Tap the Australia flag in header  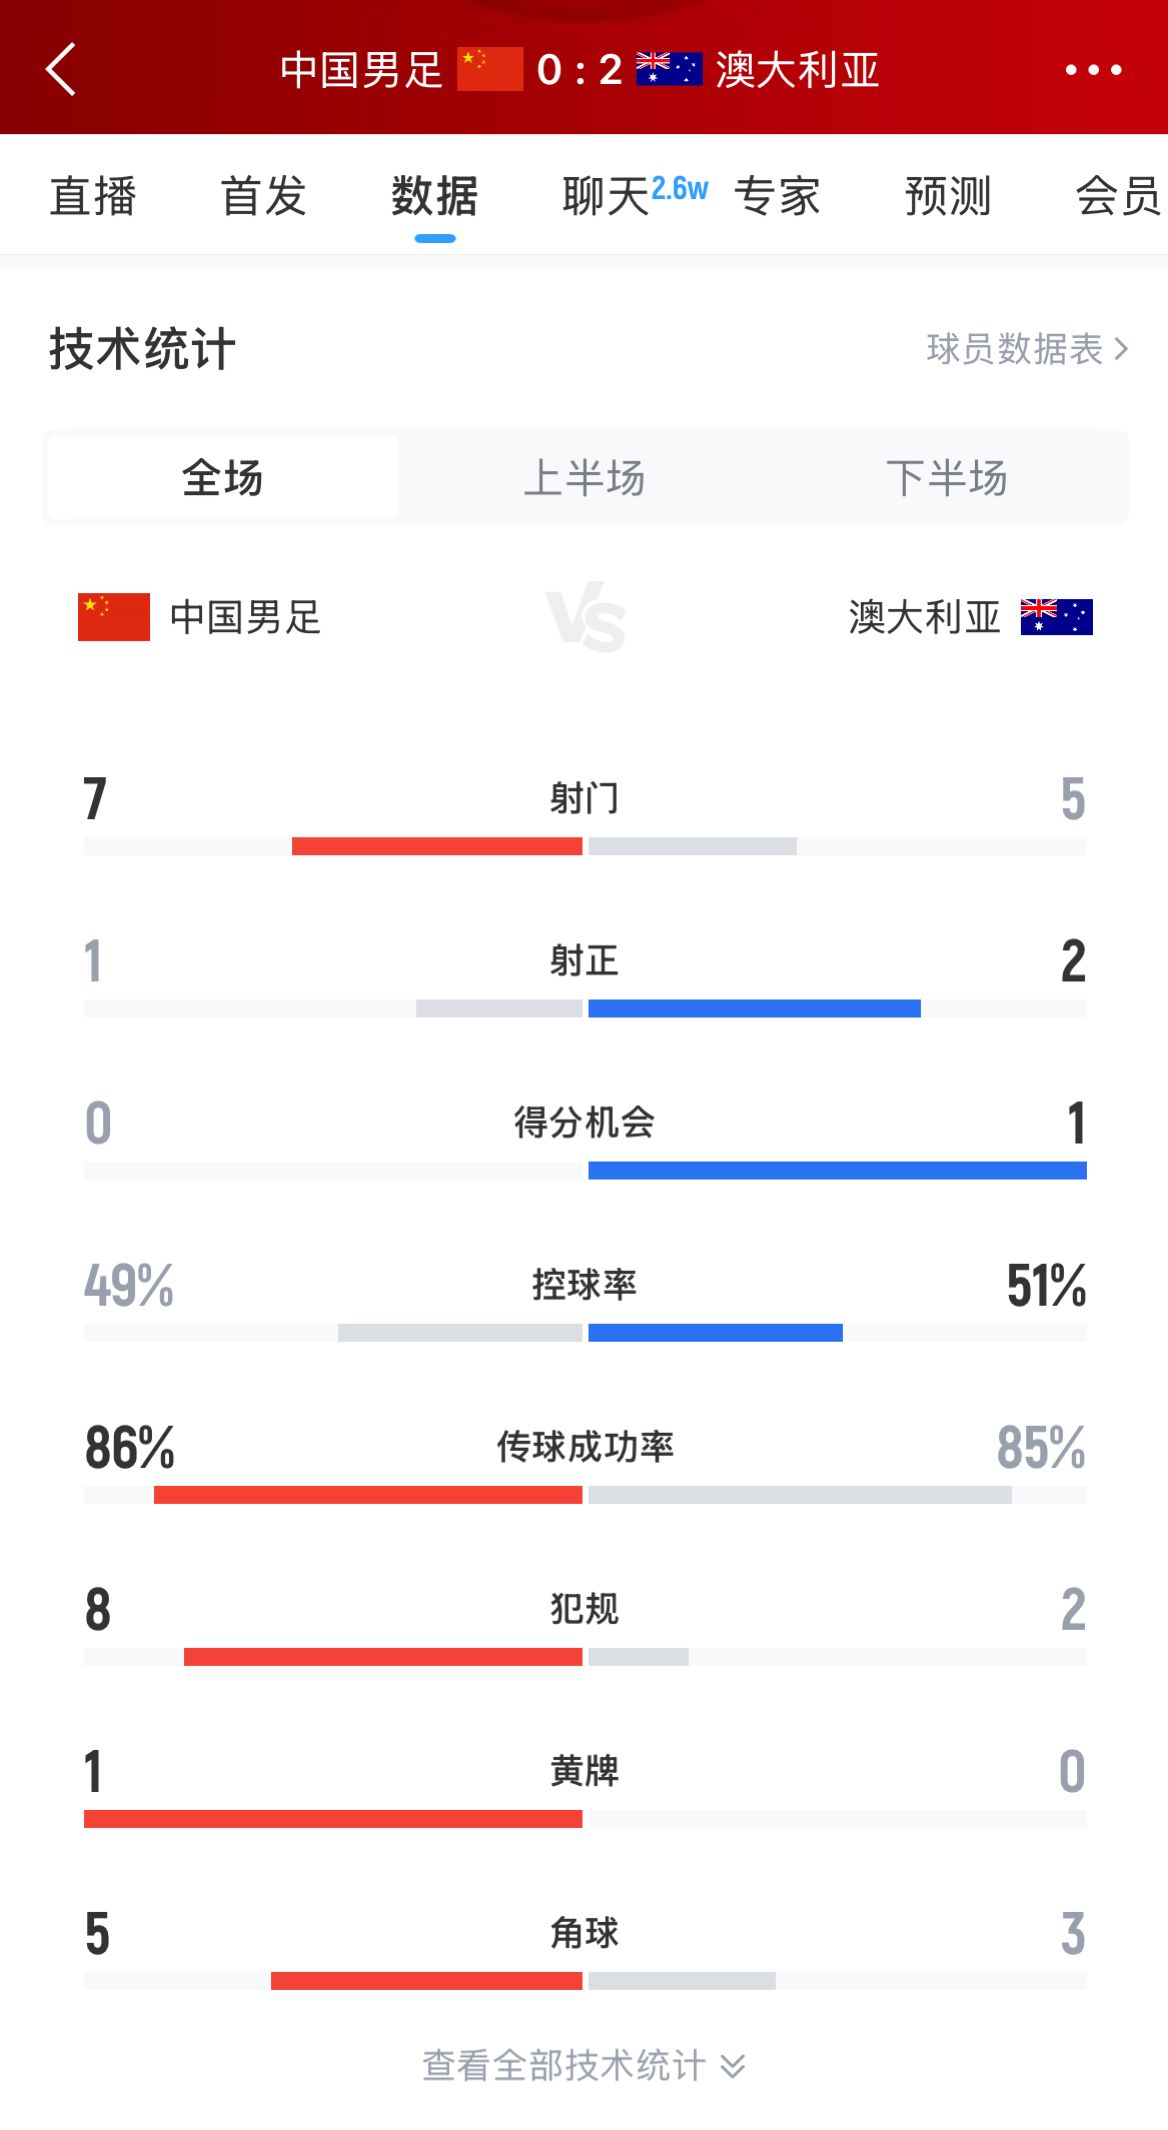[x=669, y=69]
